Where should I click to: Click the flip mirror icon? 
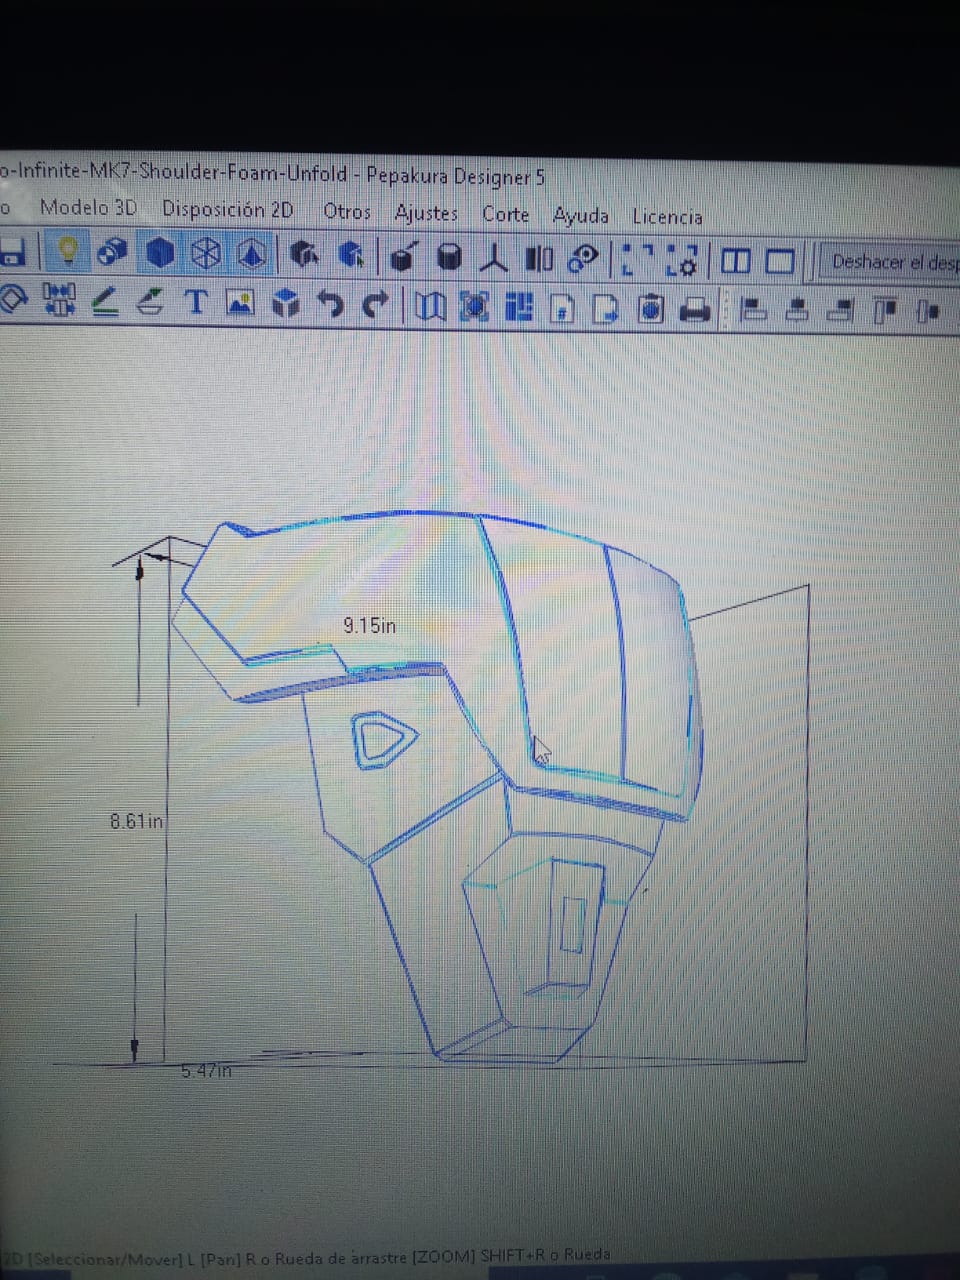(x=539, y=259)
